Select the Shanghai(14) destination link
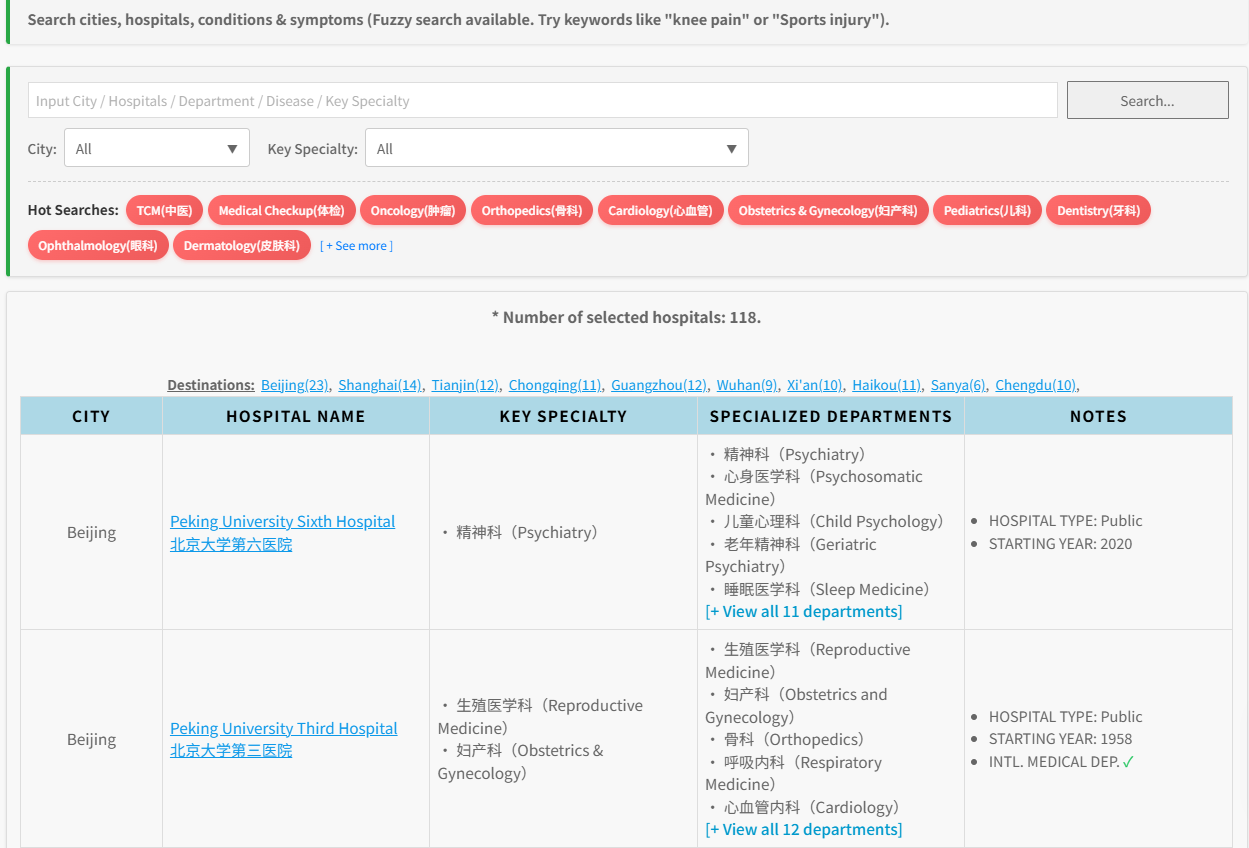The height and width of the screenshot is (848, 1249). coord(379,385)
